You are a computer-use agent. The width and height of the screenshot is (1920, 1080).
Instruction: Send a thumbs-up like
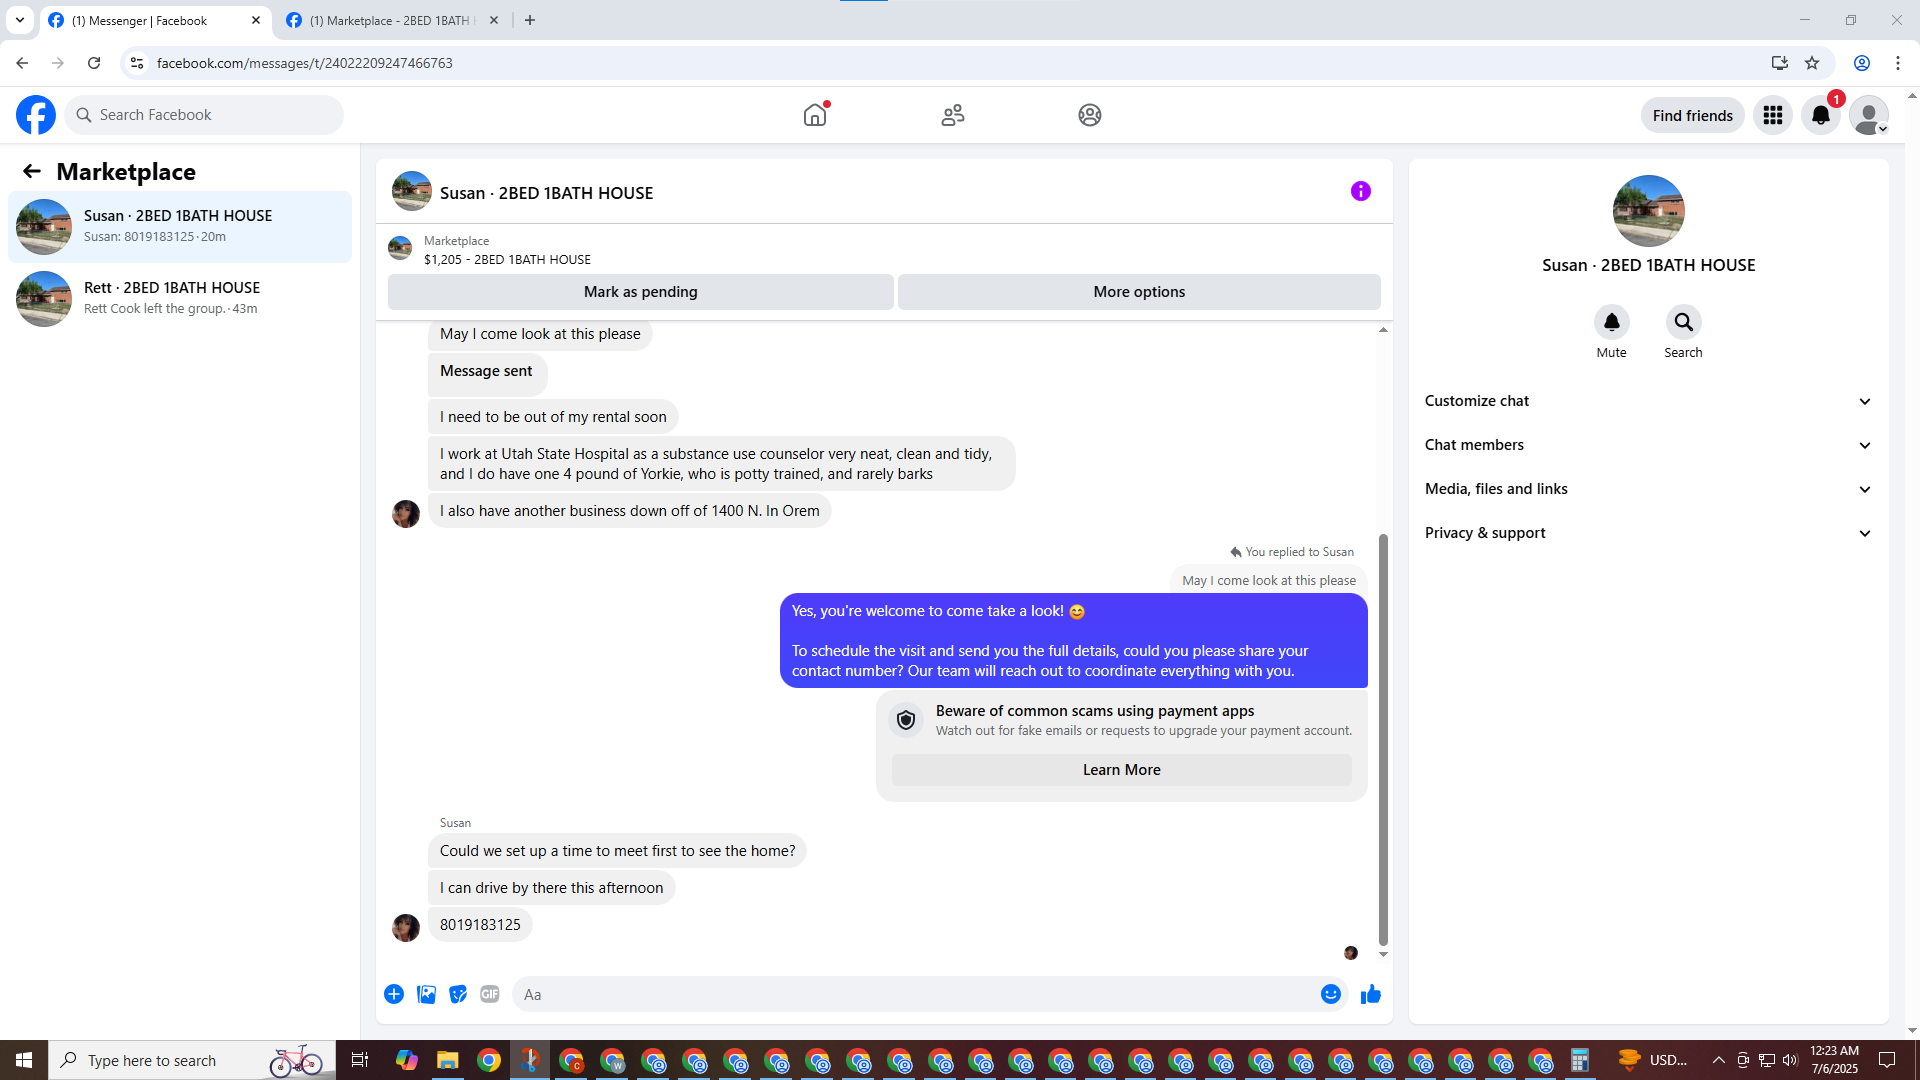point(1370,994)
